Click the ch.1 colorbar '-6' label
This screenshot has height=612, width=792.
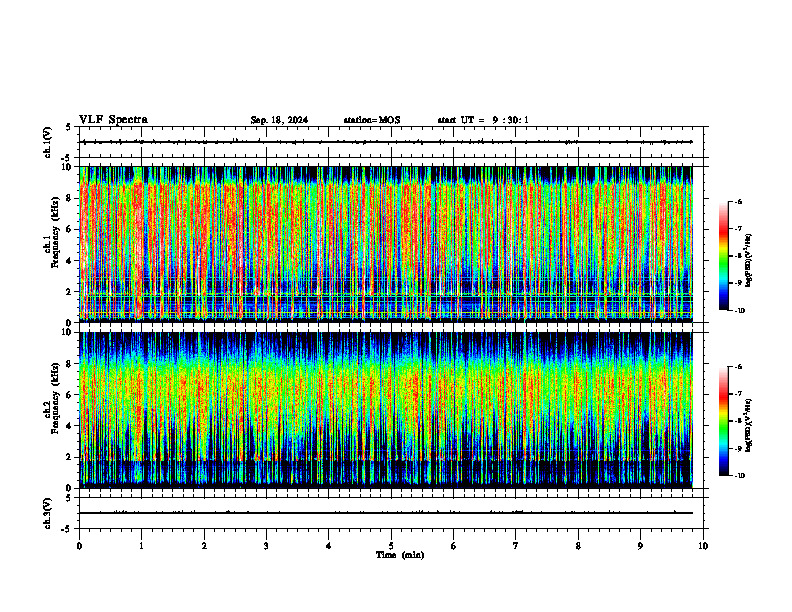(738, 201)
